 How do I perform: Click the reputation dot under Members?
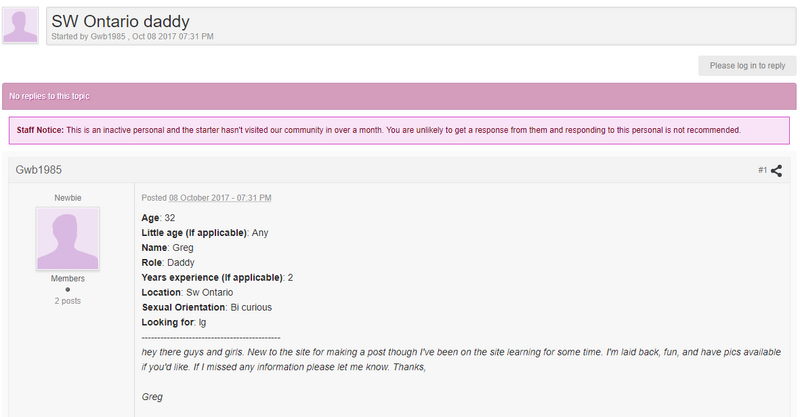(68, 290)
